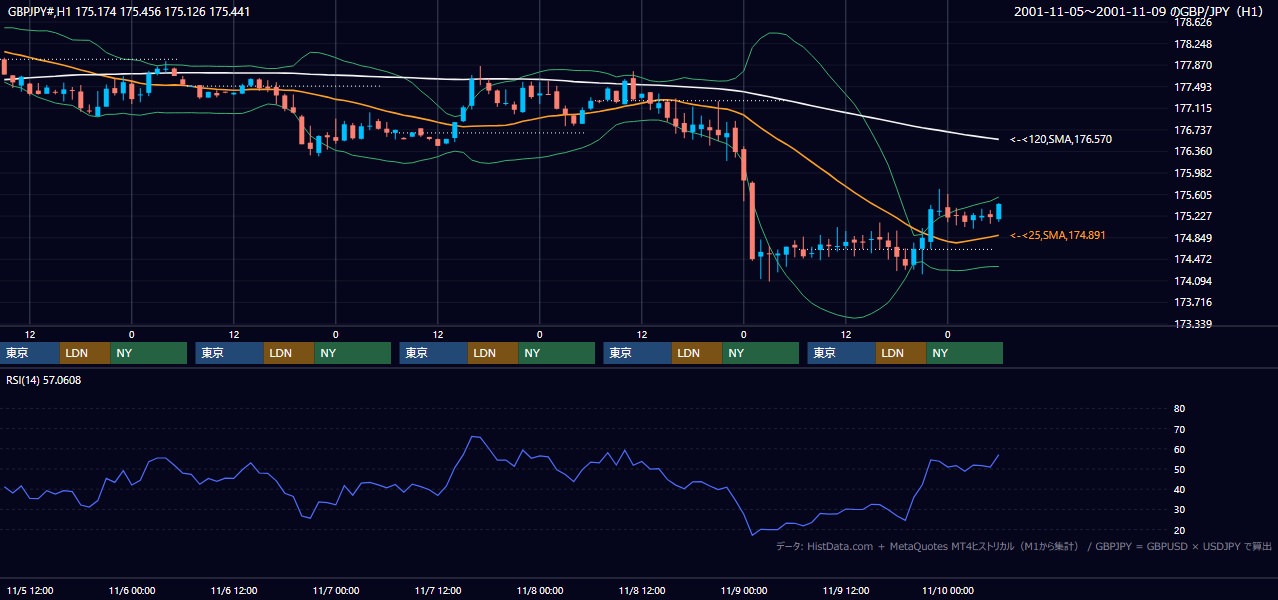
Task: Click the '11/9 00:00' date label
Action: click(x=743, y=590)
